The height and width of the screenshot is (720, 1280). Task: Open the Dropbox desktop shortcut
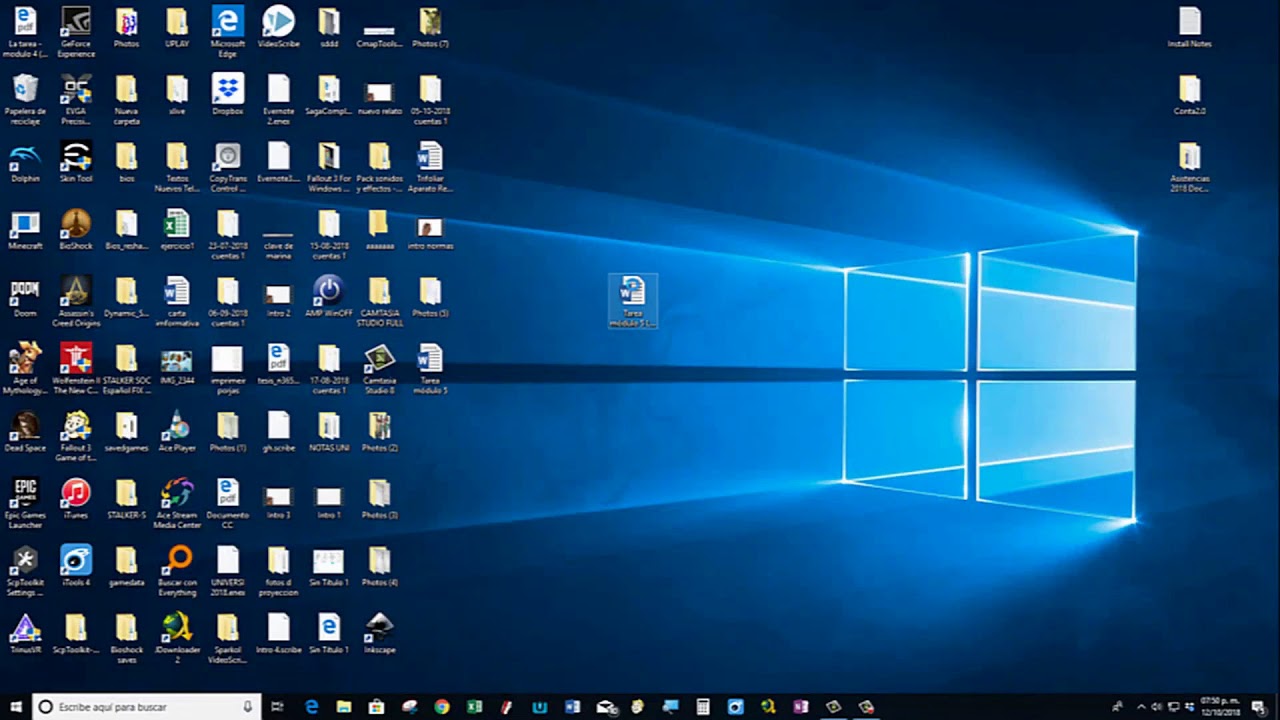coord(228,94)
